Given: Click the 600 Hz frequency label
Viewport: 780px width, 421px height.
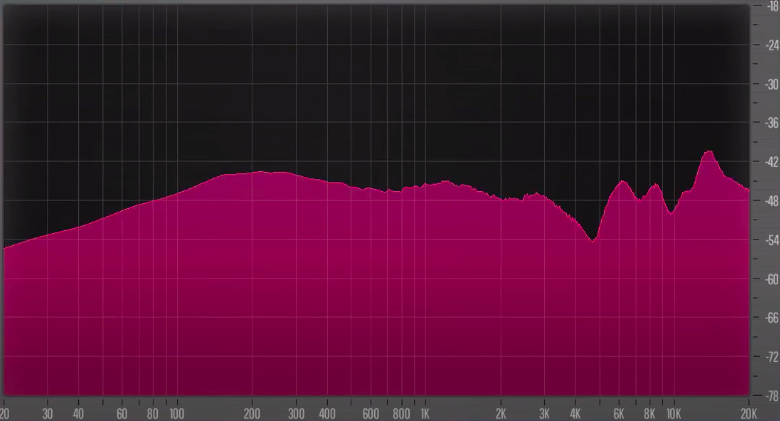Looking at the screenshot, I should (370, 413).
